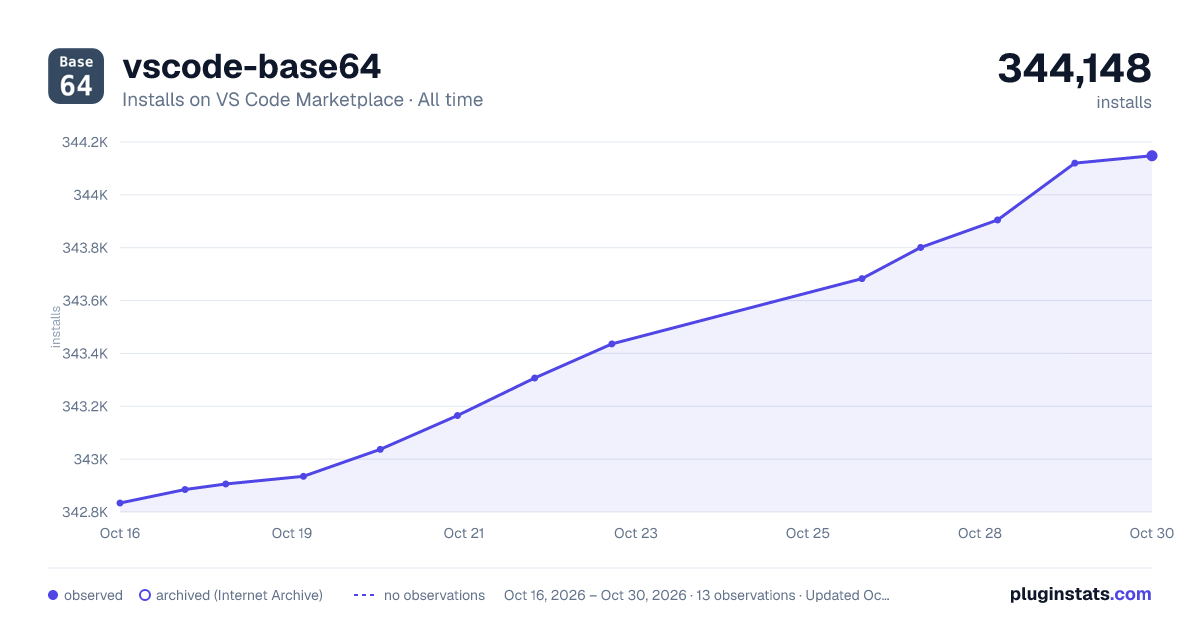Screen dimensions: 1200x630
Task: Click the data point near 343.4K
Action: click(x=612, y=344)
